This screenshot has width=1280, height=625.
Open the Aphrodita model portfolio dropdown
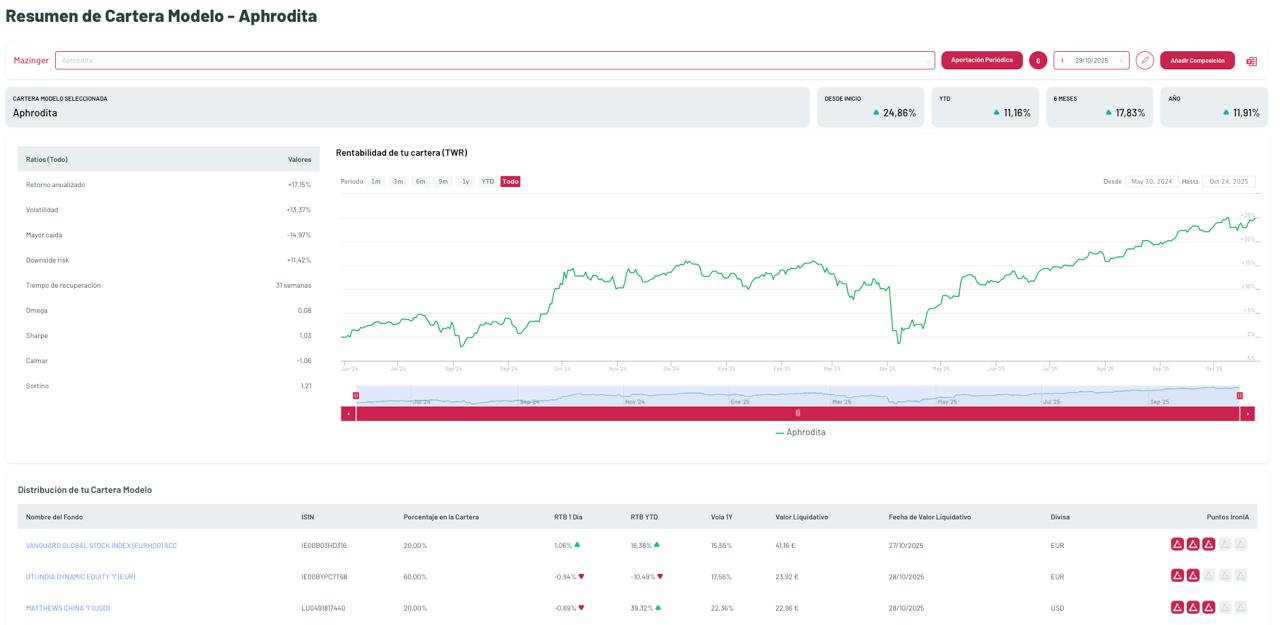click(494, 60)
